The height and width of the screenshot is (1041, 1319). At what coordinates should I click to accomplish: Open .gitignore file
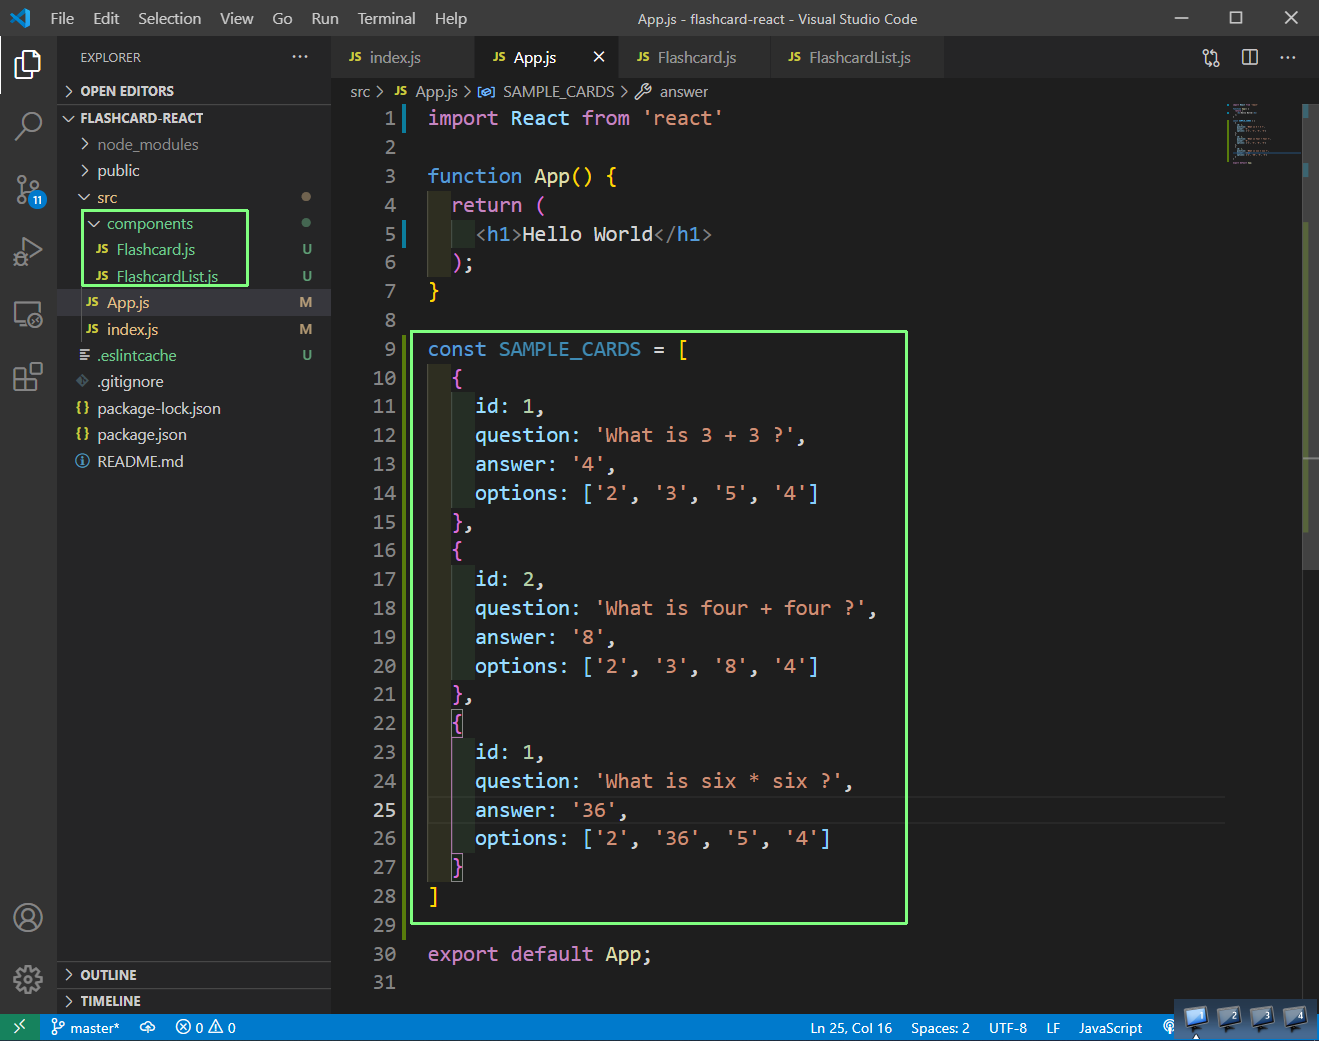194,382
